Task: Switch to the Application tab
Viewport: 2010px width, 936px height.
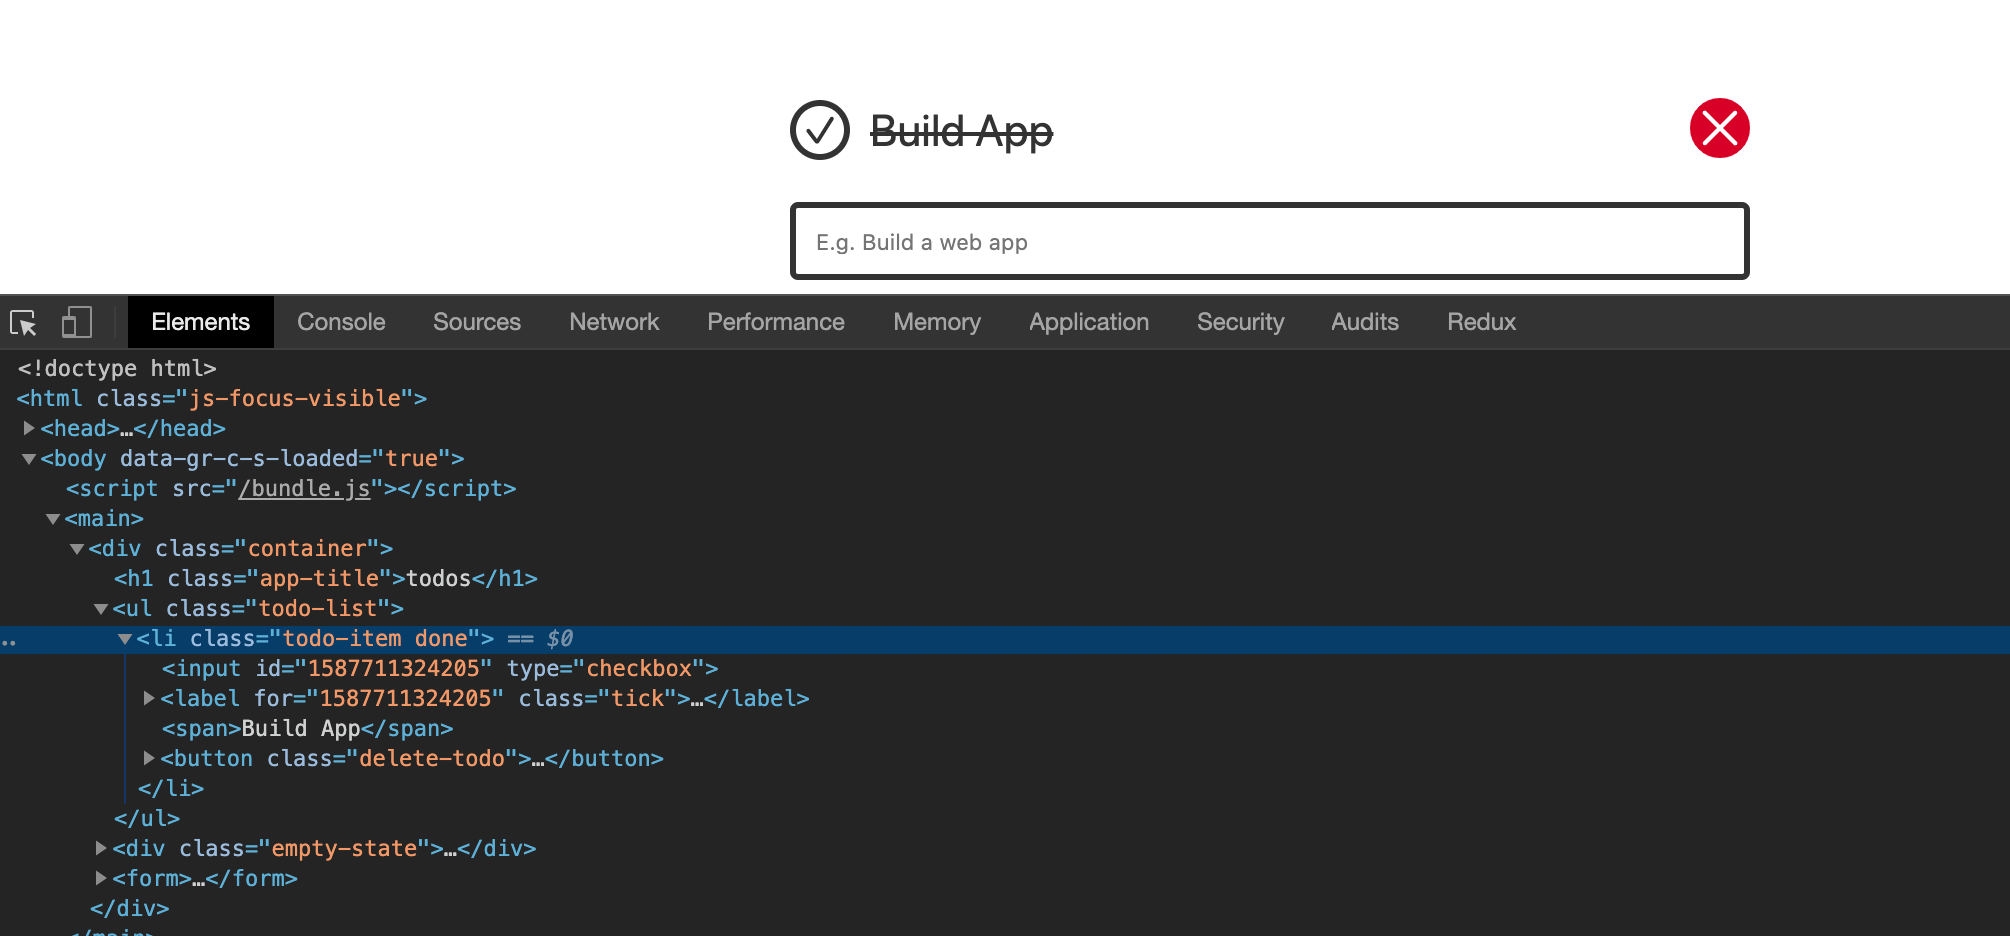Action: 1088,322
